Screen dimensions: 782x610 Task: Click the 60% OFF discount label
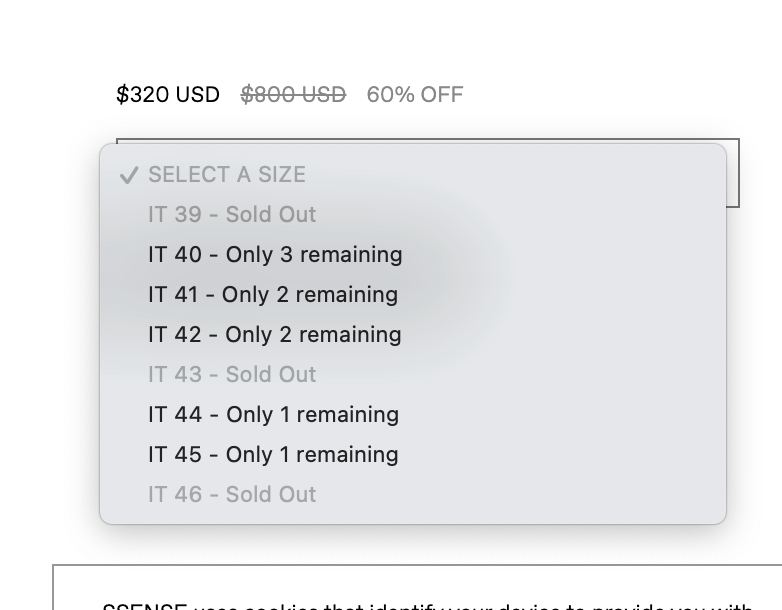click(415, 95)
